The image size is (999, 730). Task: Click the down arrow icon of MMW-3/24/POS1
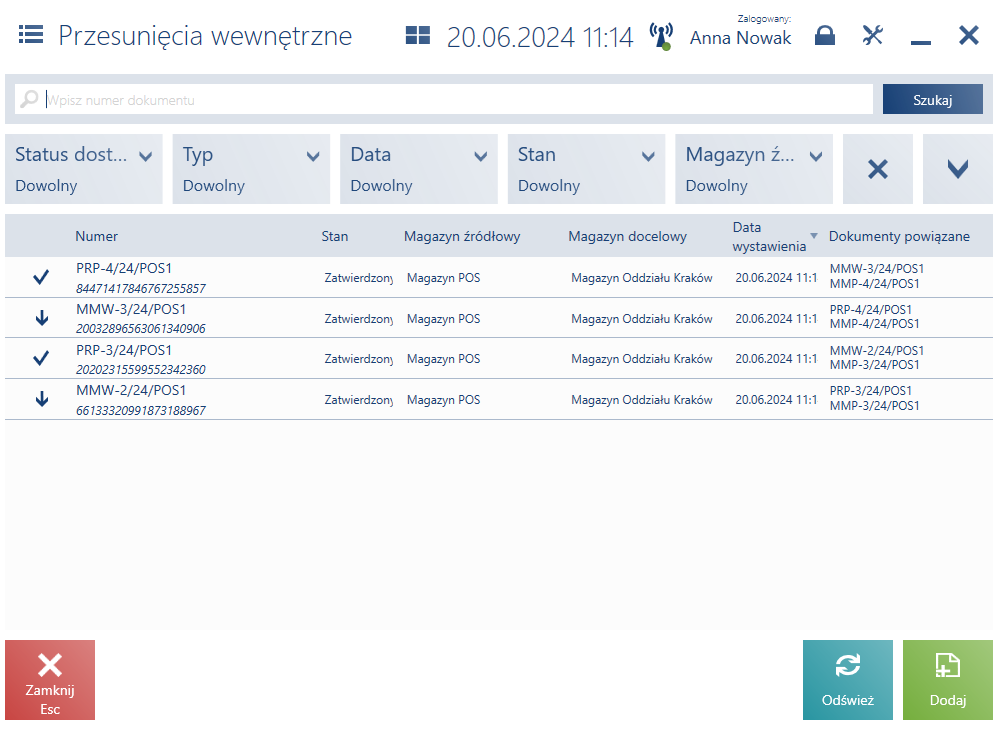(41, 317)
